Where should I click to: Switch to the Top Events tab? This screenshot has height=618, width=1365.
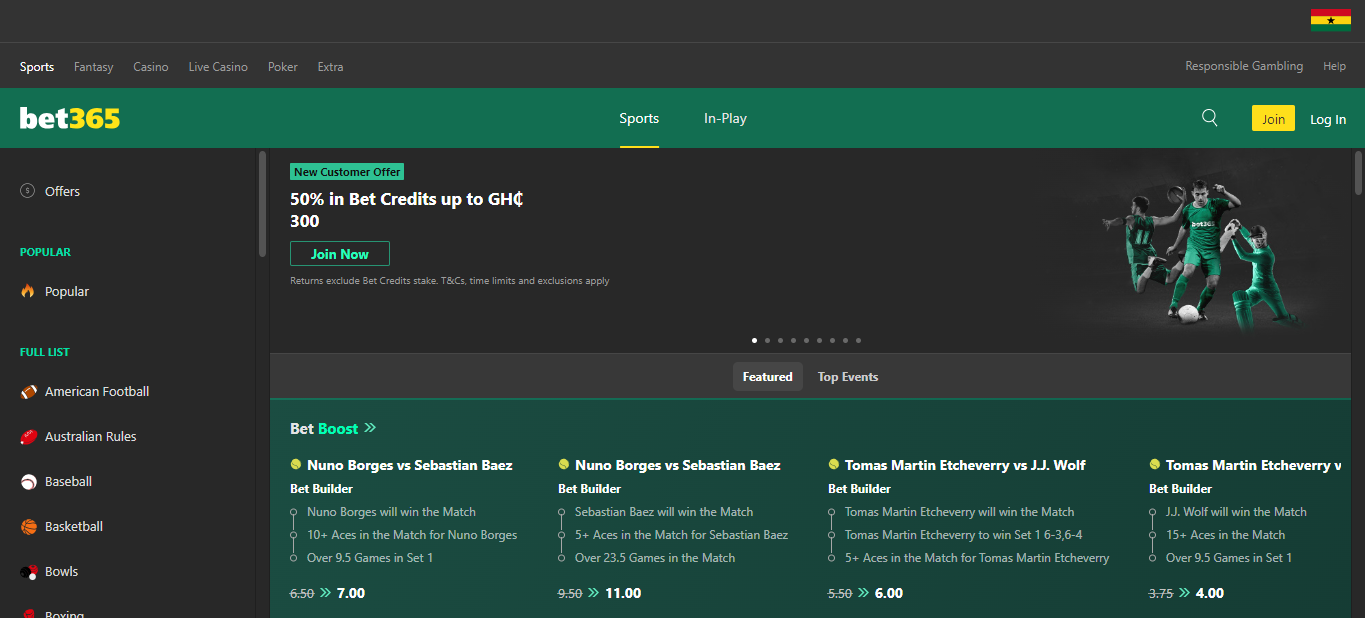[x=847, y=377]
